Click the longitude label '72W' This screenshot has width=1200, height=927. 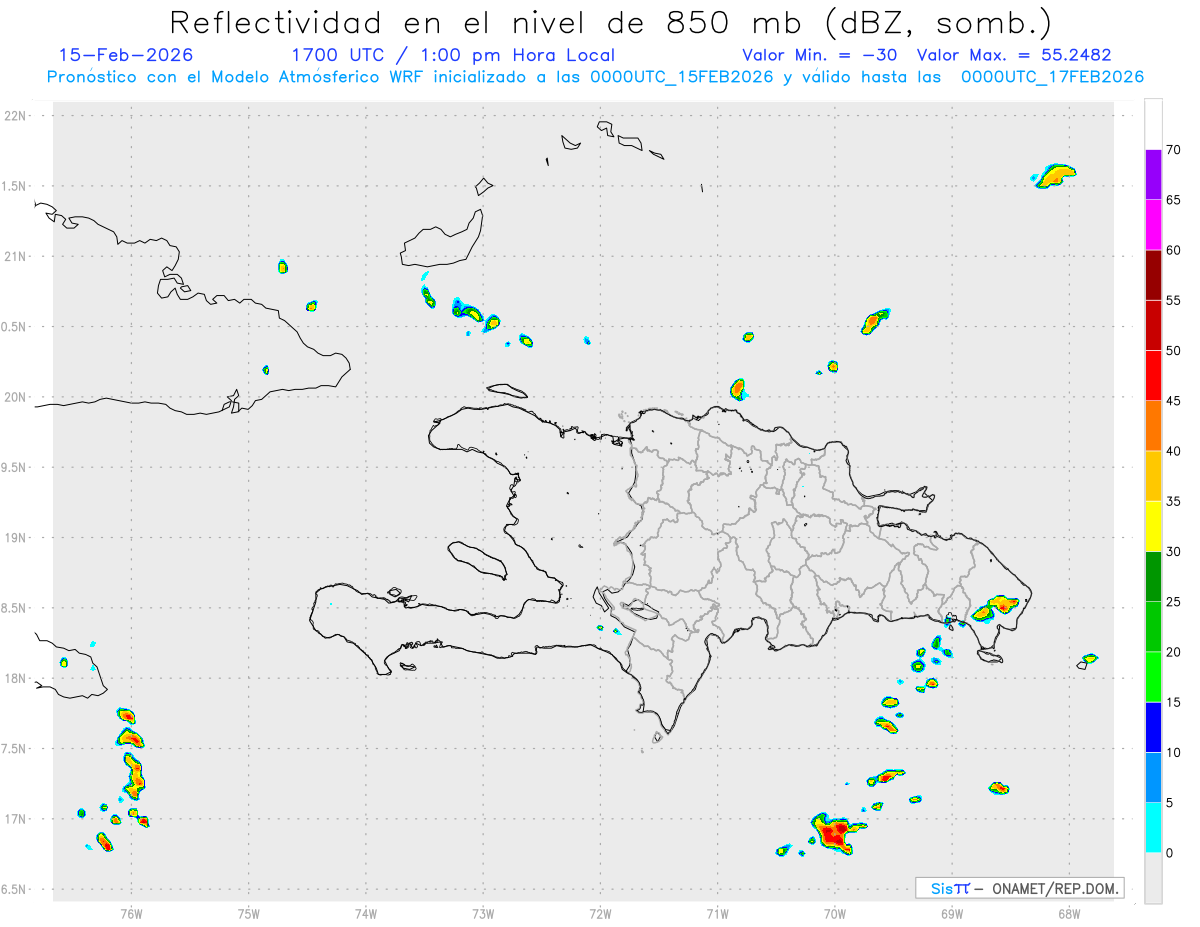click(x=601, y=913)
